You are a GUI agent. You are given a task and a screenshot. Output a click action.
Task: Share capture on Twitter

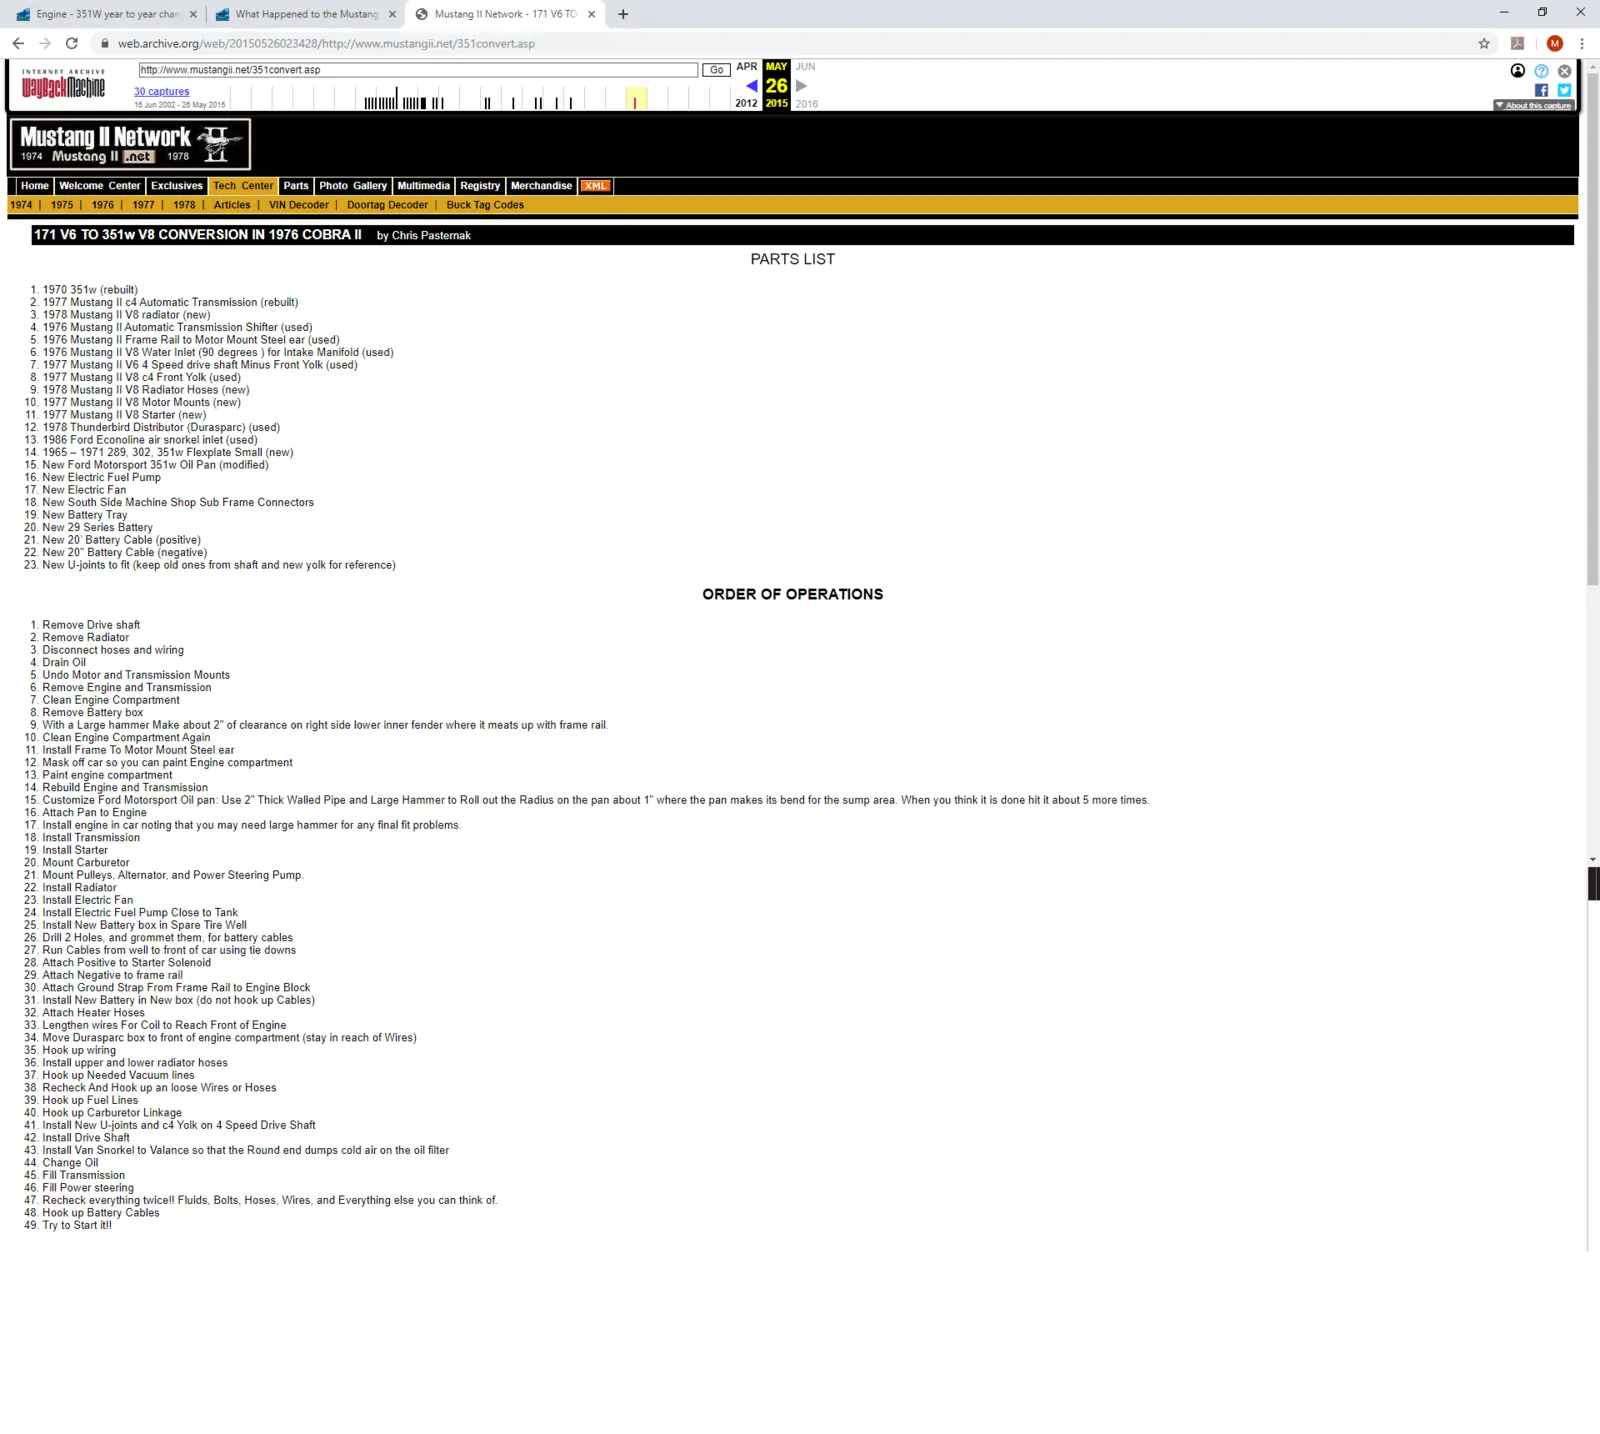(x=1564, y=90)
